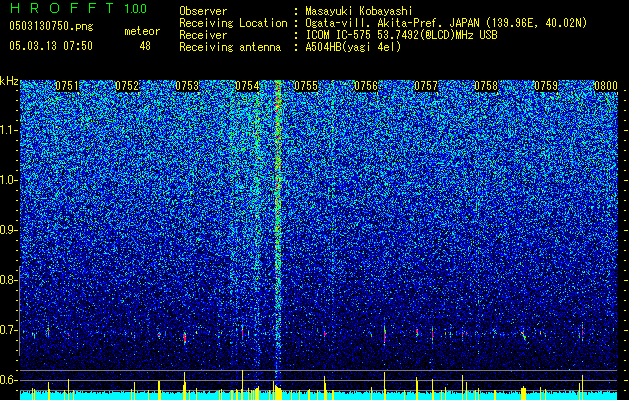Click the 0.8 kHz axis label
This screenshot has width=629, height=400.
coord(8,280)
